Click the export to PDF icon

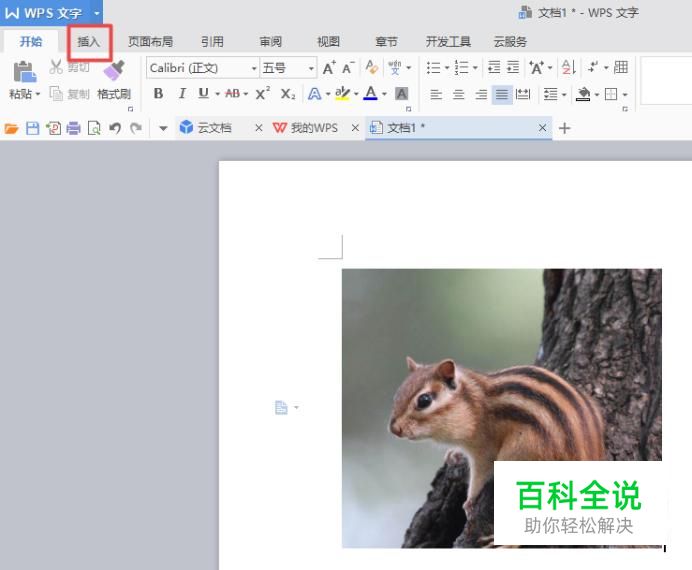pos(53,128)
